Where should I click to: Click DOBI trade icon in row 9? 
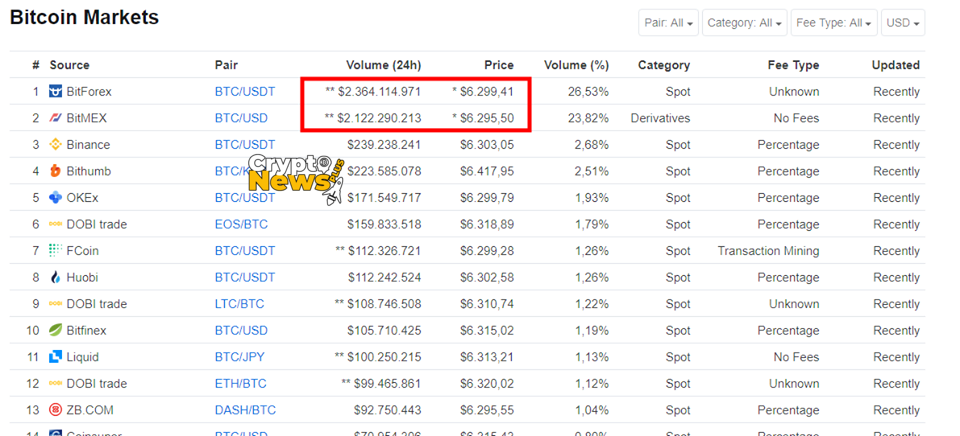coord(56,304)
